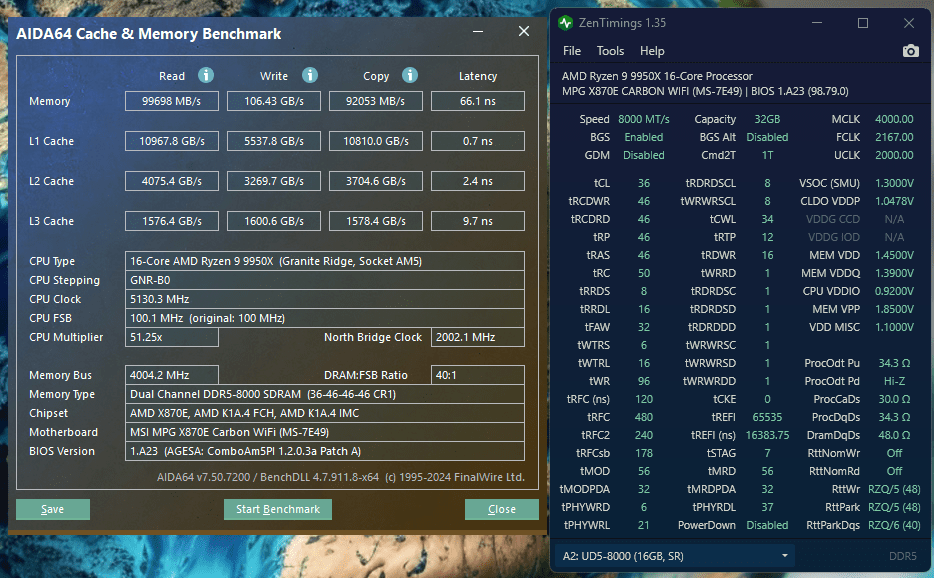Image resolution: width=934 pixels, height=578 pixels.
Task: Click the Chipset AMD X870E field
Action: coord(325,414)
